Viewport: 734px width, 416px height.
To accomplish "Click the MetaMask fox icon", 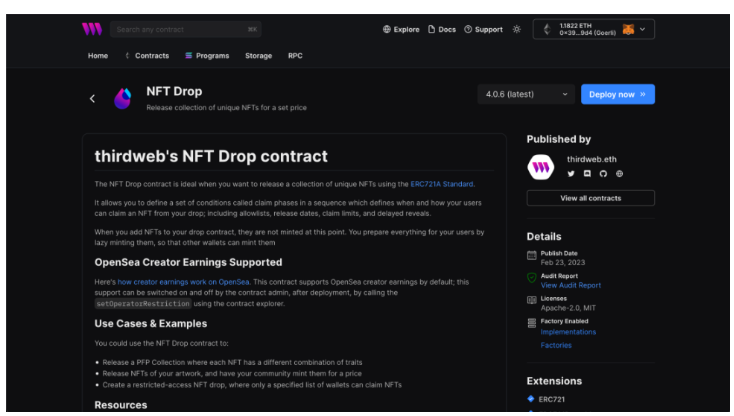I will pyautogui.click(x=628, y=29).
